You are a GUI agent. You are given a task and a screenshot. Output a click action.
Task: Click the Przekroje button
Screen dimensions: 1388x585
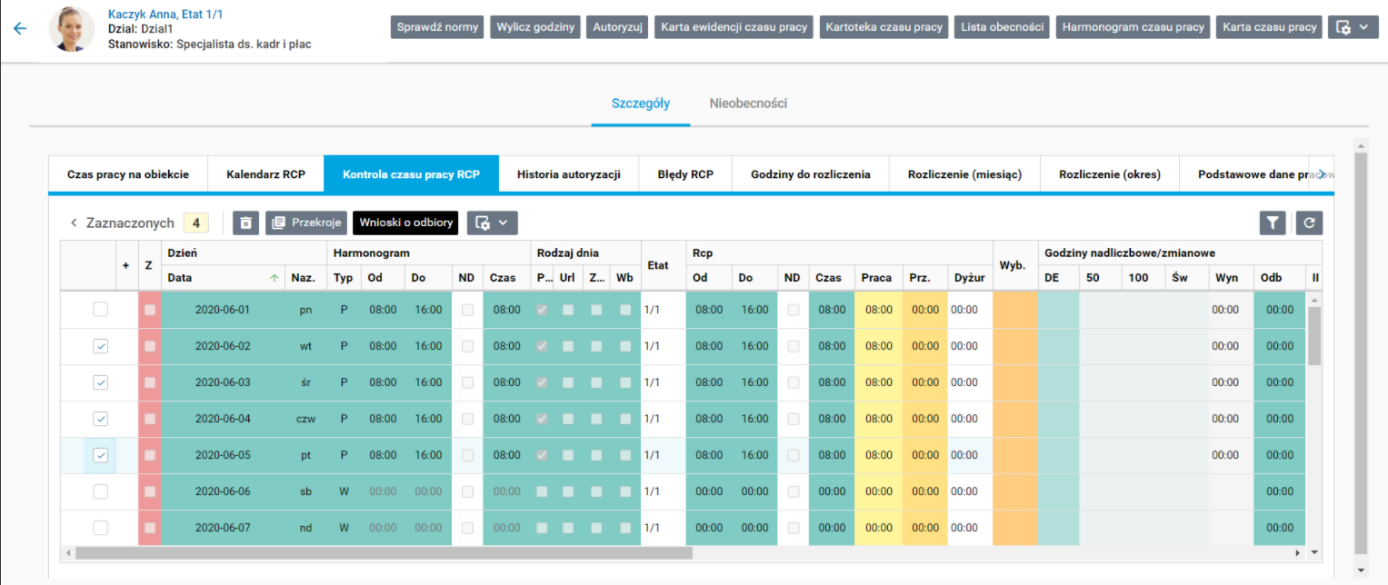(306, 223)
